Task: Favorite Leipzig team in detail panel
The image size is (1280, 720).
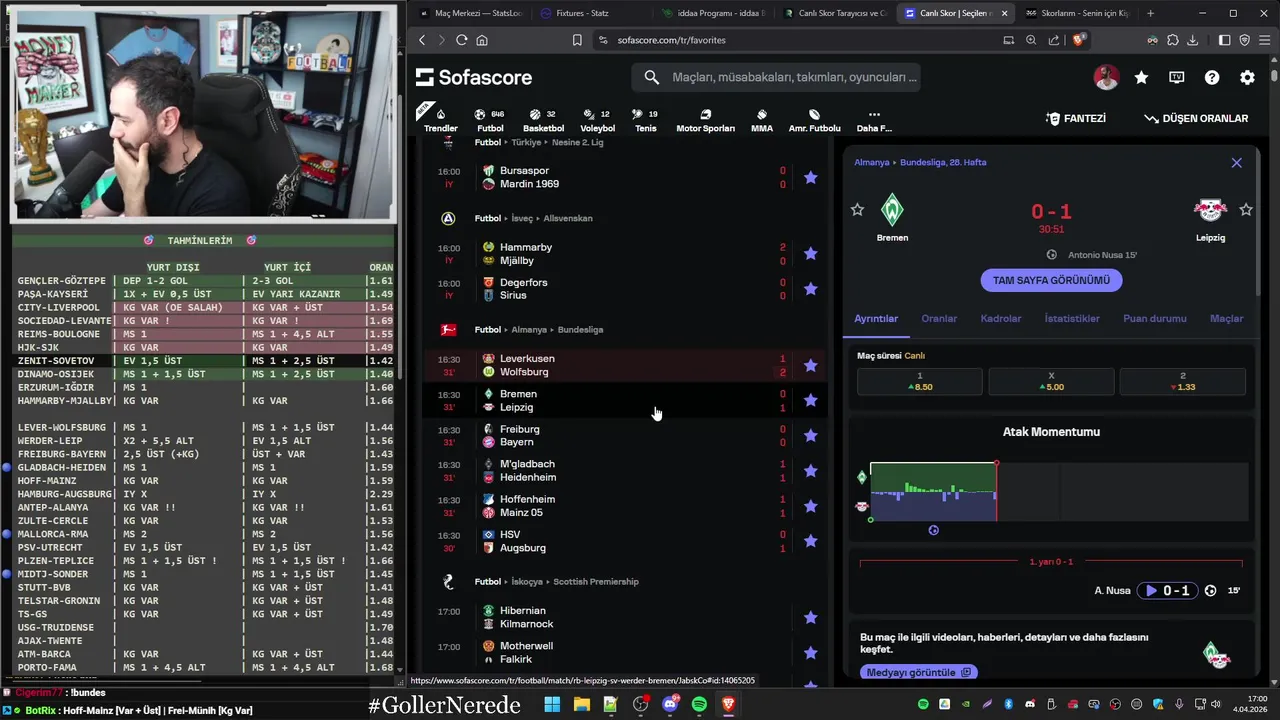Action: [x=1245, y=210]
